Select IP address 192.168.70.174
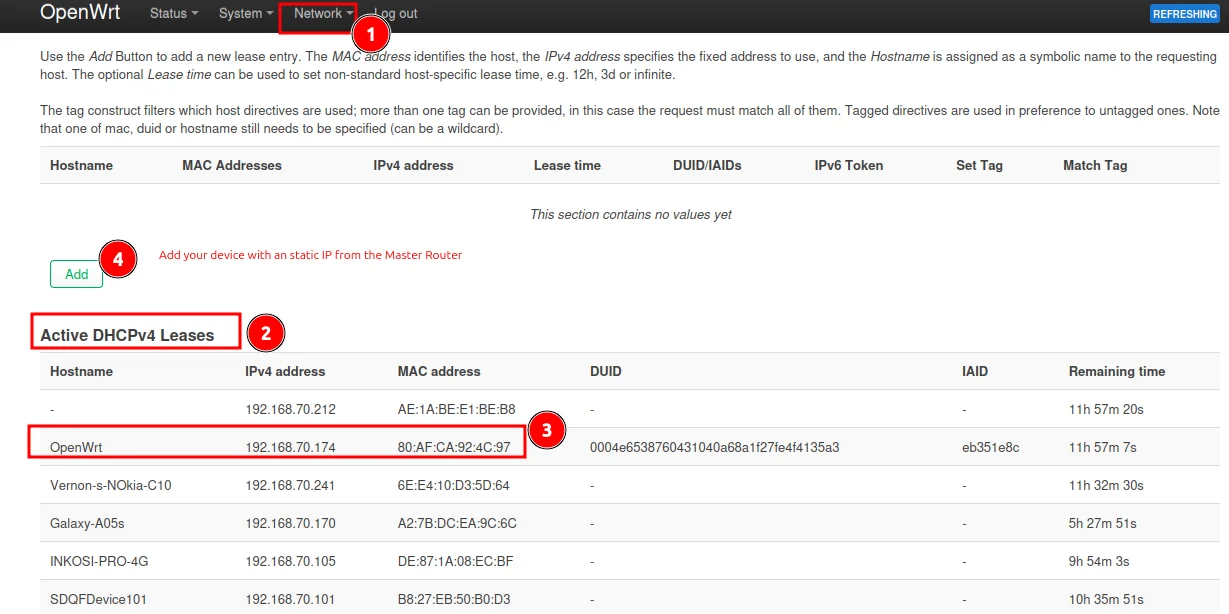 click(290, 447)
